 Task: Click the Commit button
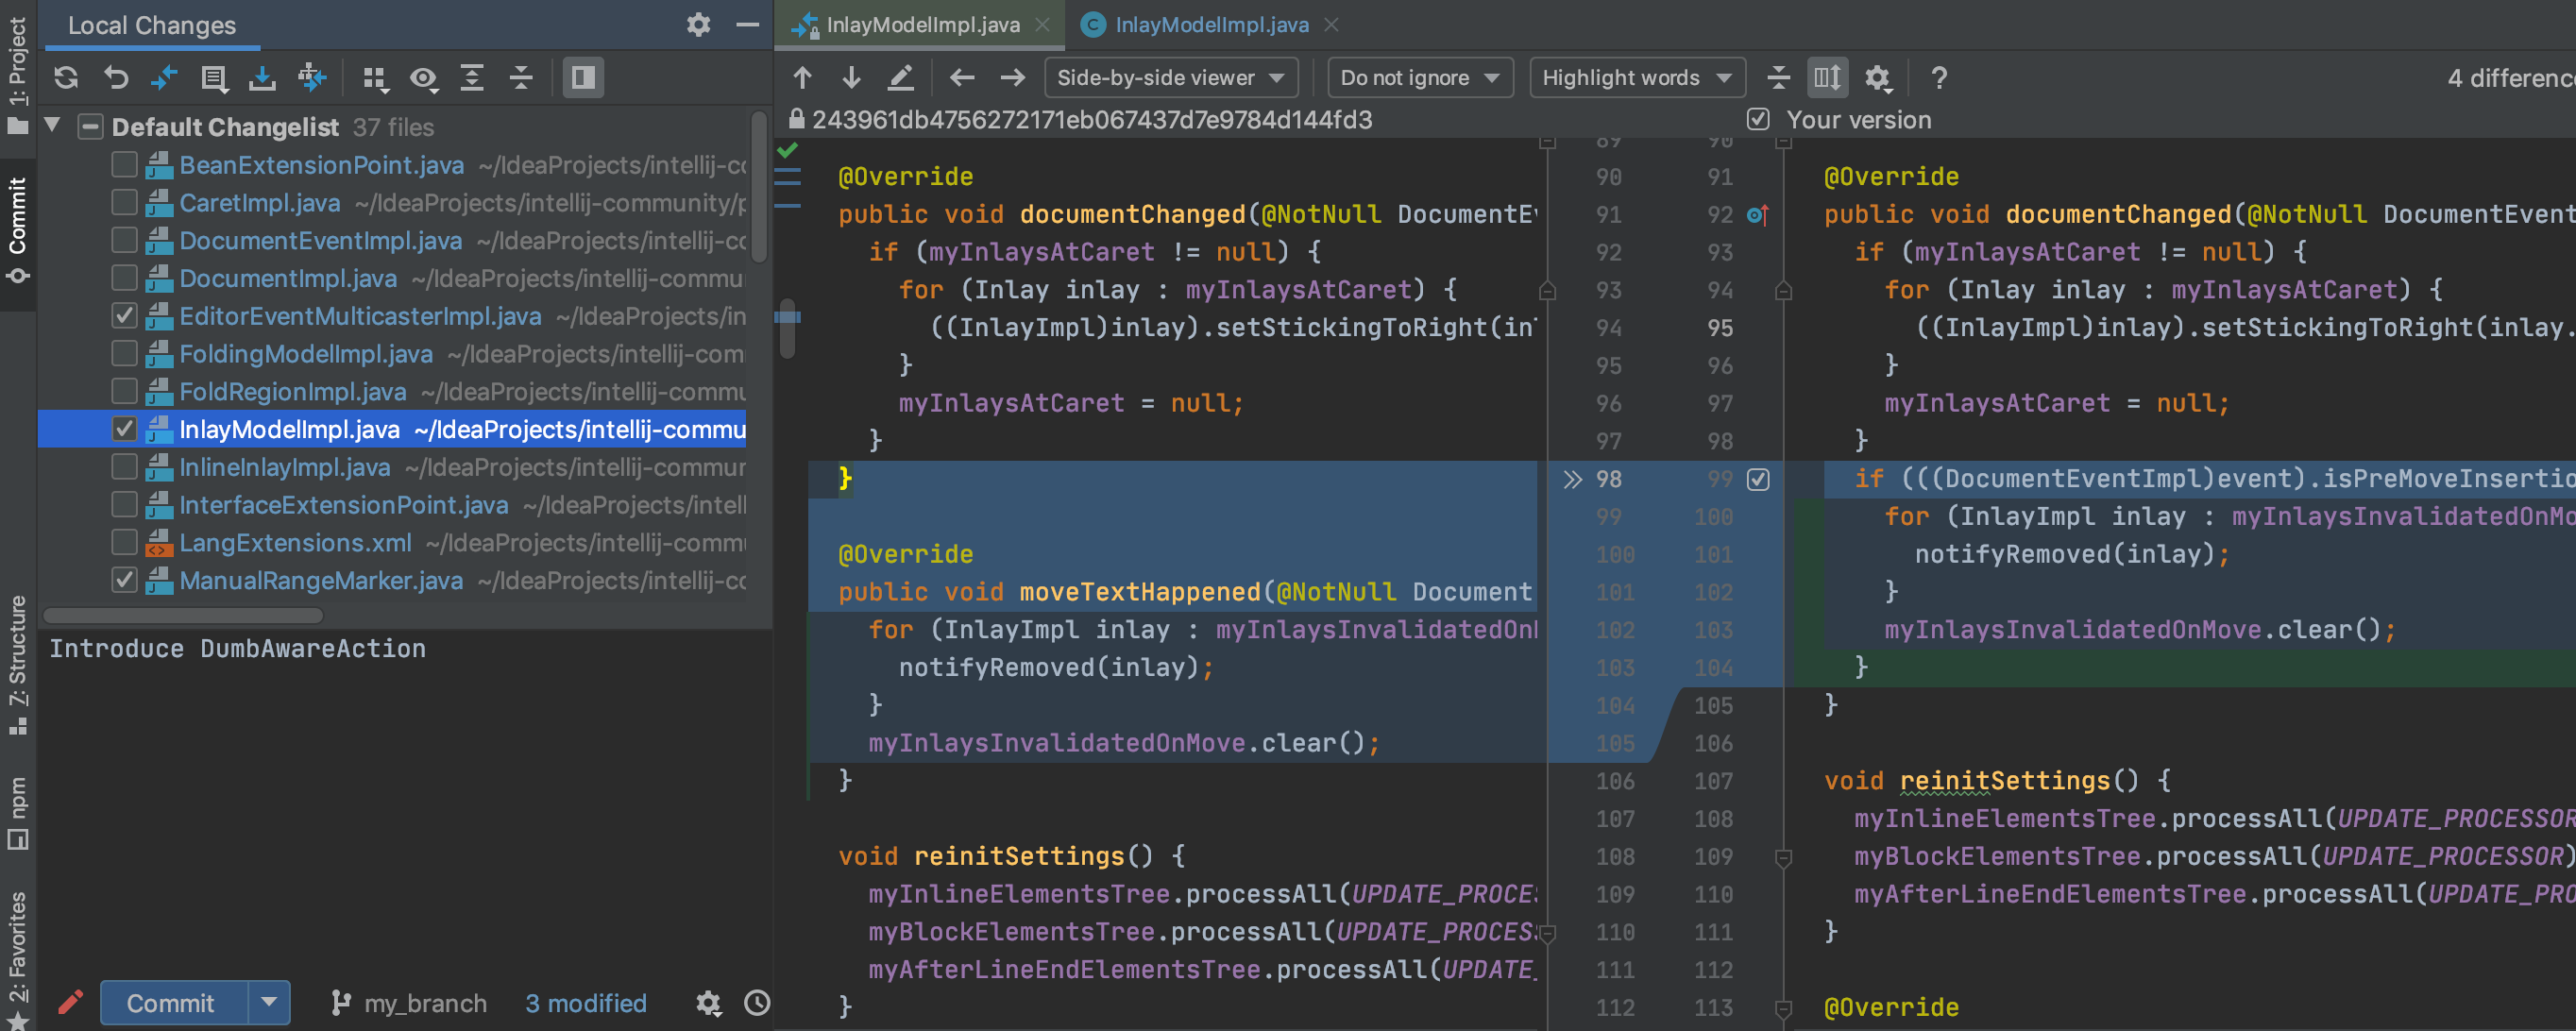coord(172,1002)
